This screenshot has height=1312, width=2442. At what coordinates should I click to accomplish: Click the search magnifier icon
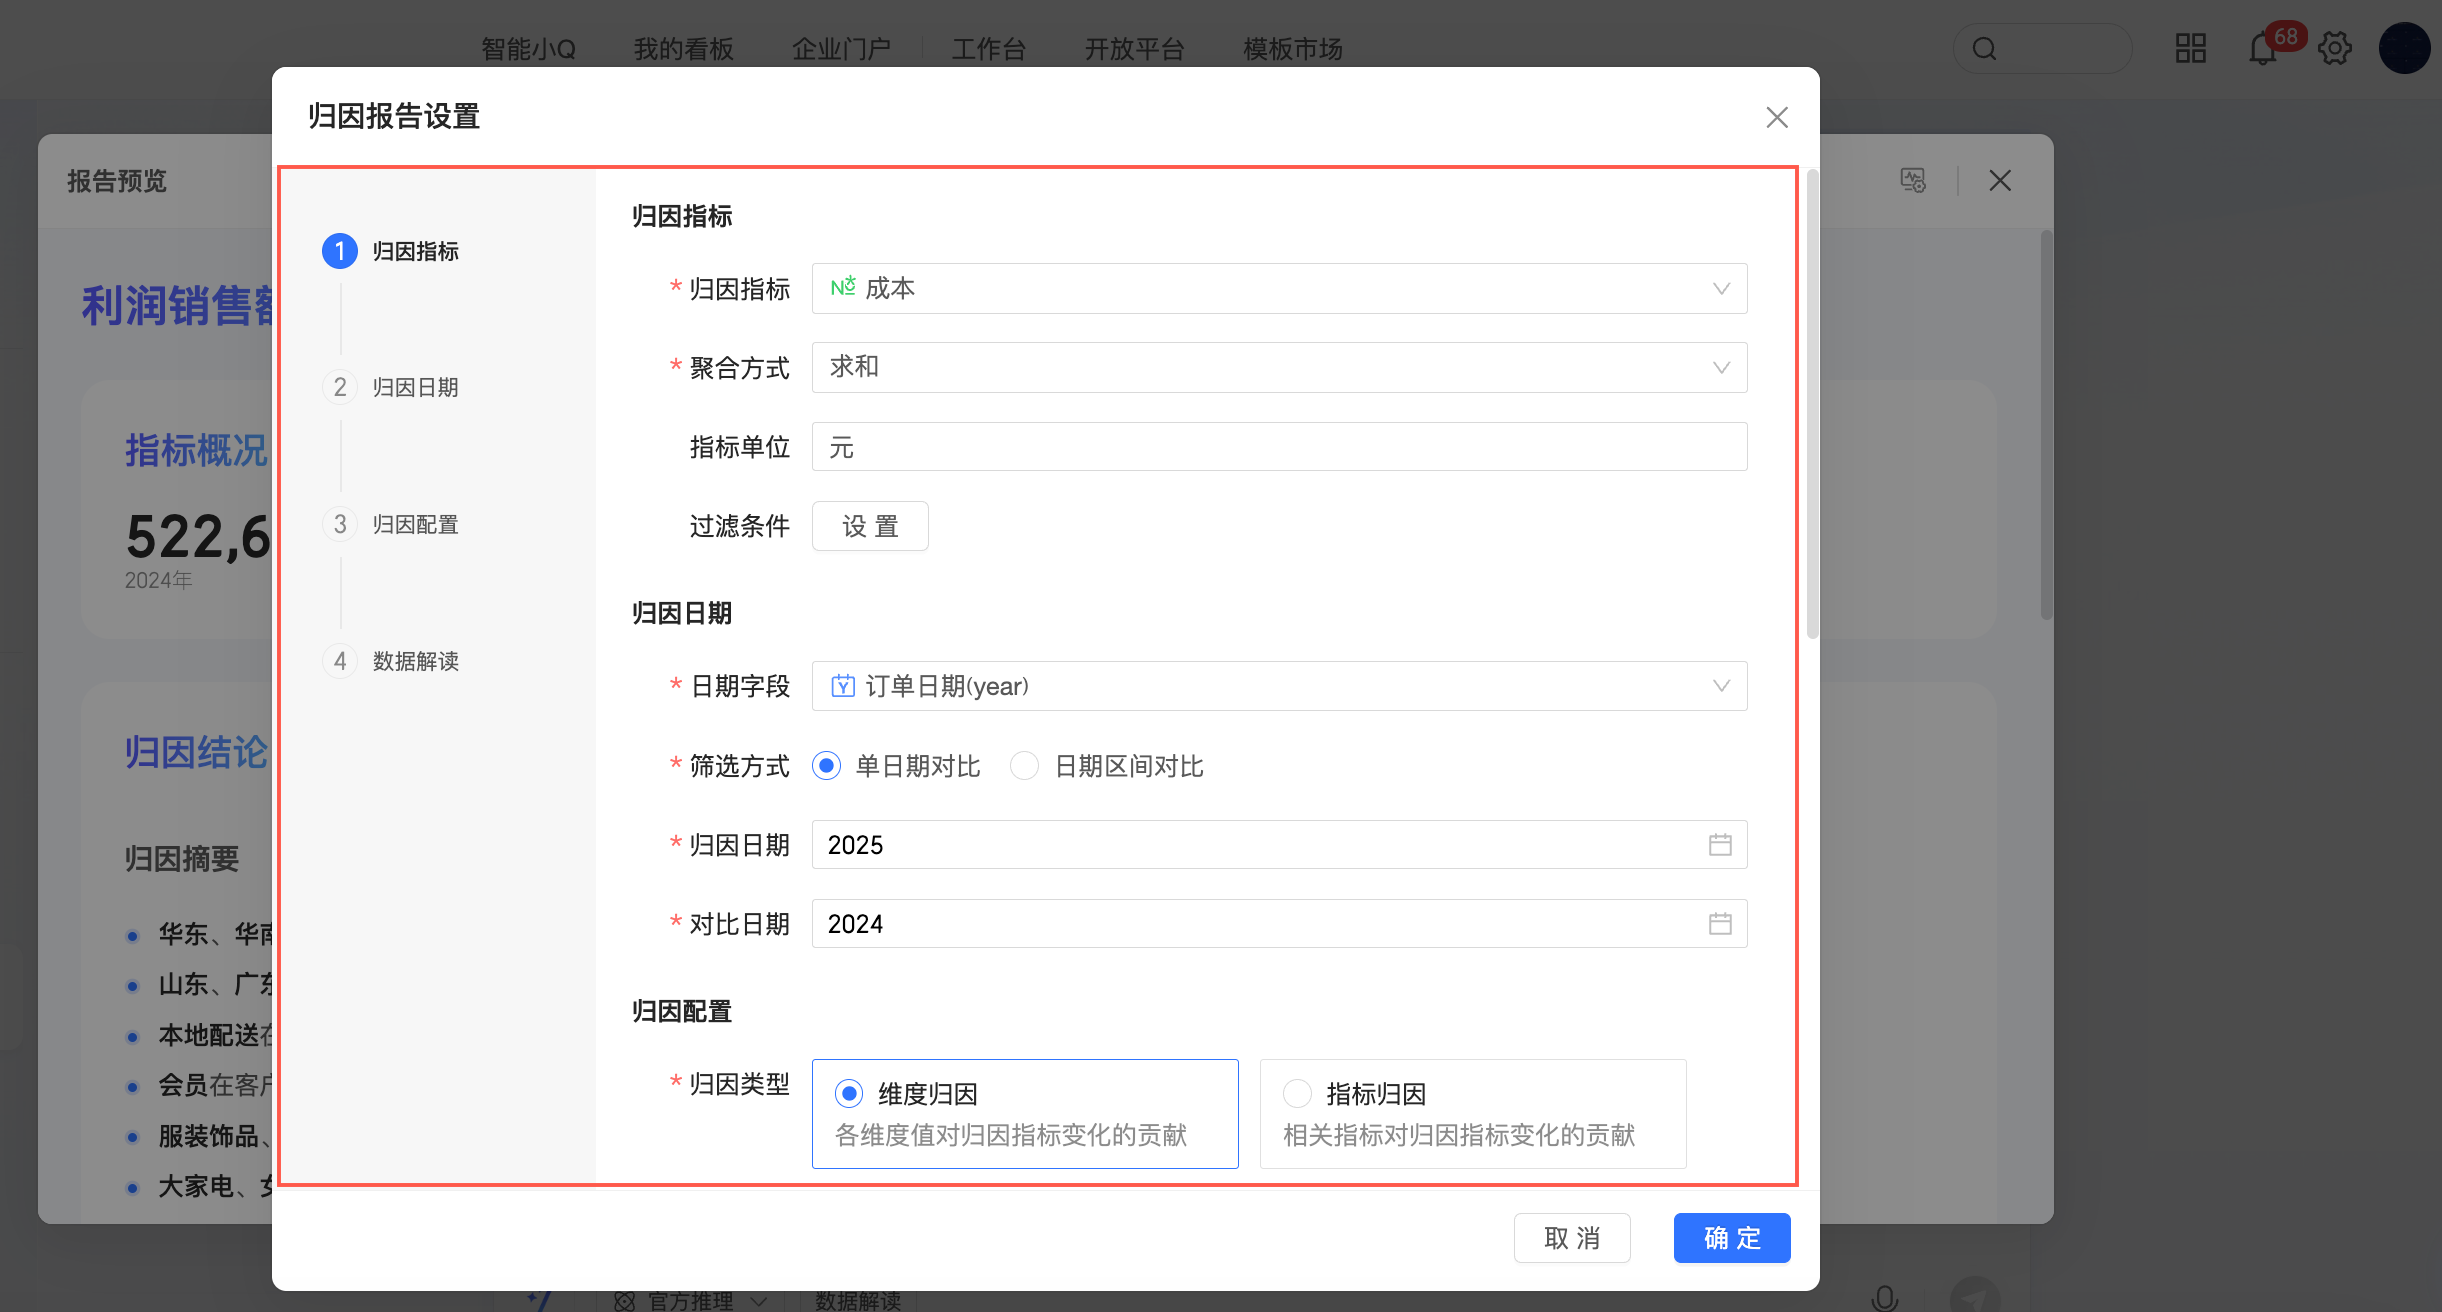coord(1985,49)
